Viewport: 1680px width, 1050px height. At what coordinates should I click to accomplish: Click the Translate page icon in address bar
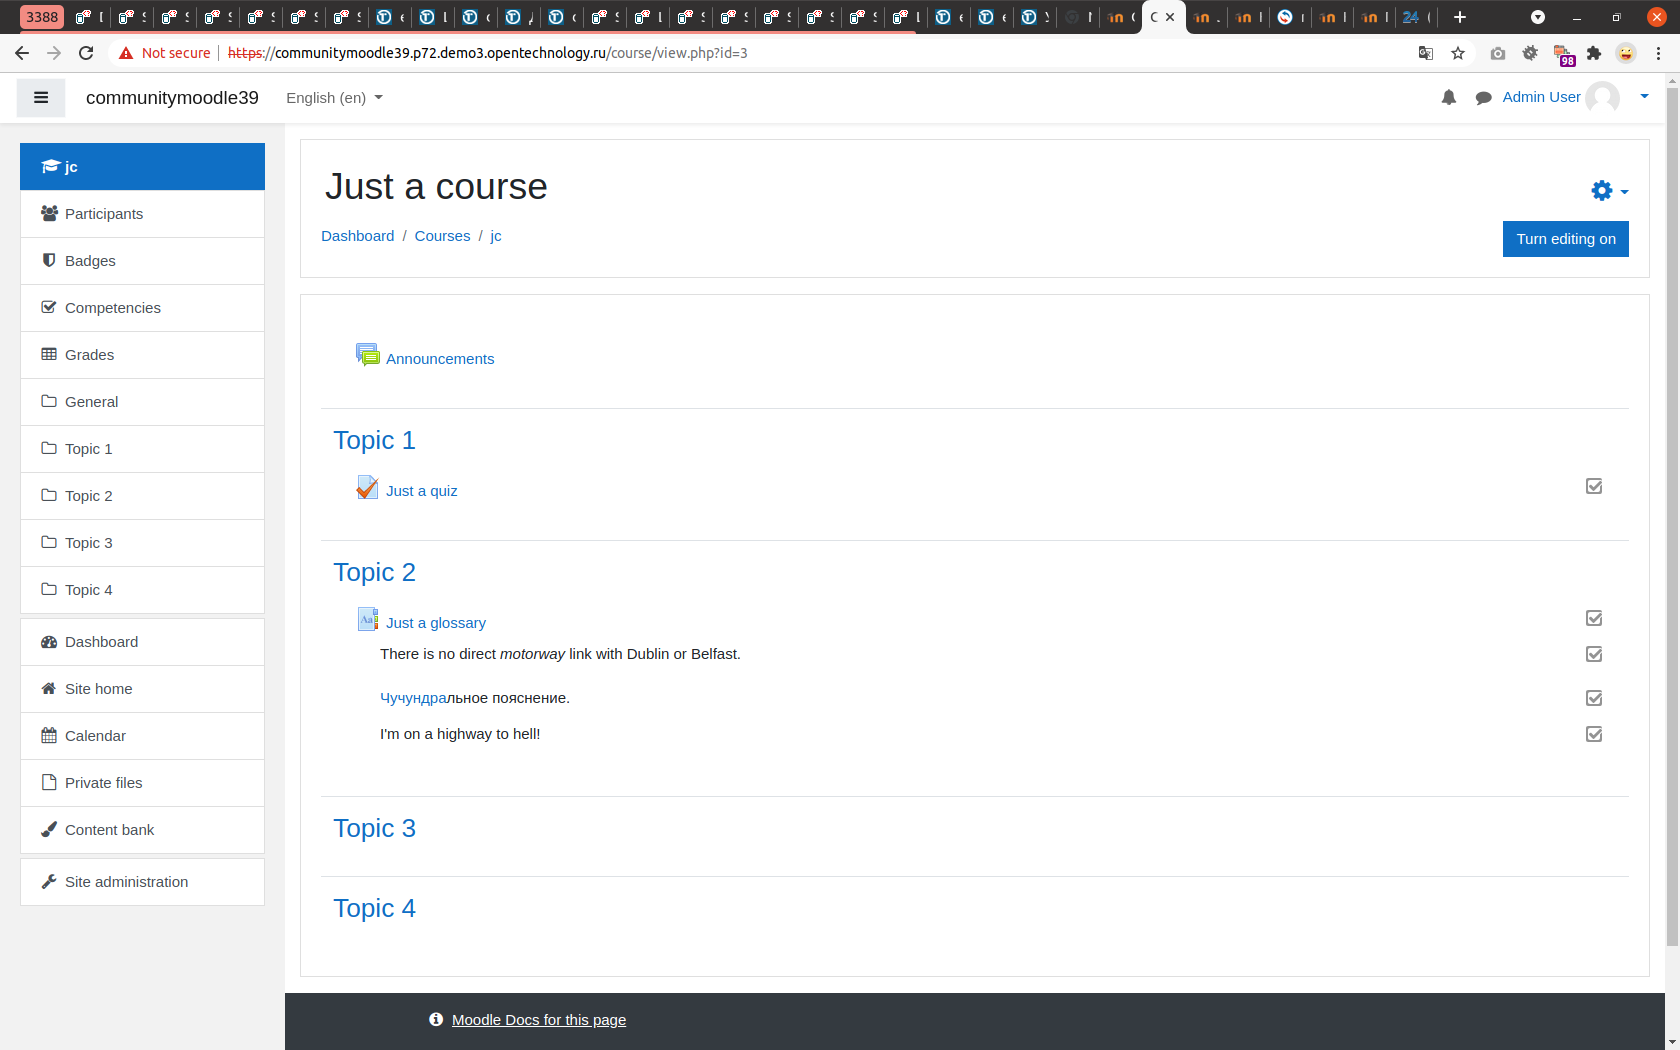tap(1426, 53)
